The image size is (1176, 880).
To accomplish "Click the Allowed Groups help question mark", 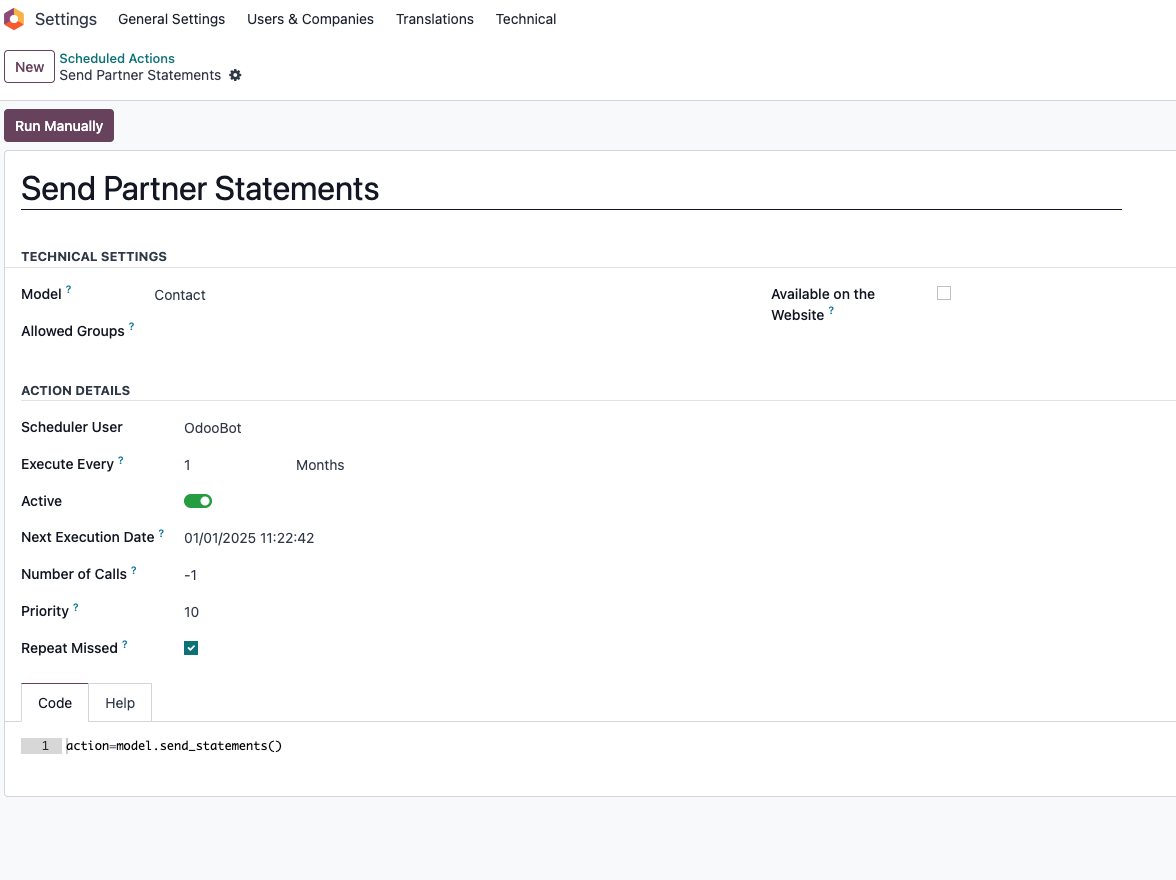I will pyautogui.click(x=131, y=326).
